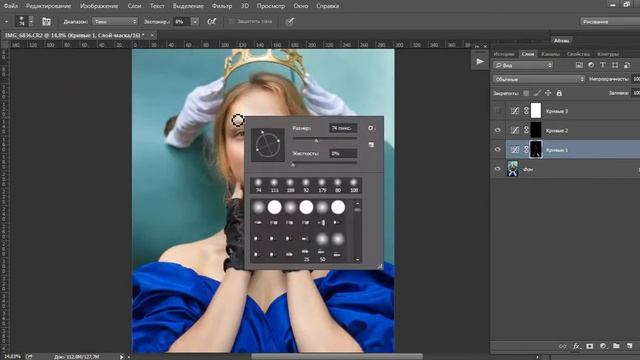Image resolution: width=640 pixels, height=360 pixels.
Task: Filter layers by shape layers icon
Action: 615,65
